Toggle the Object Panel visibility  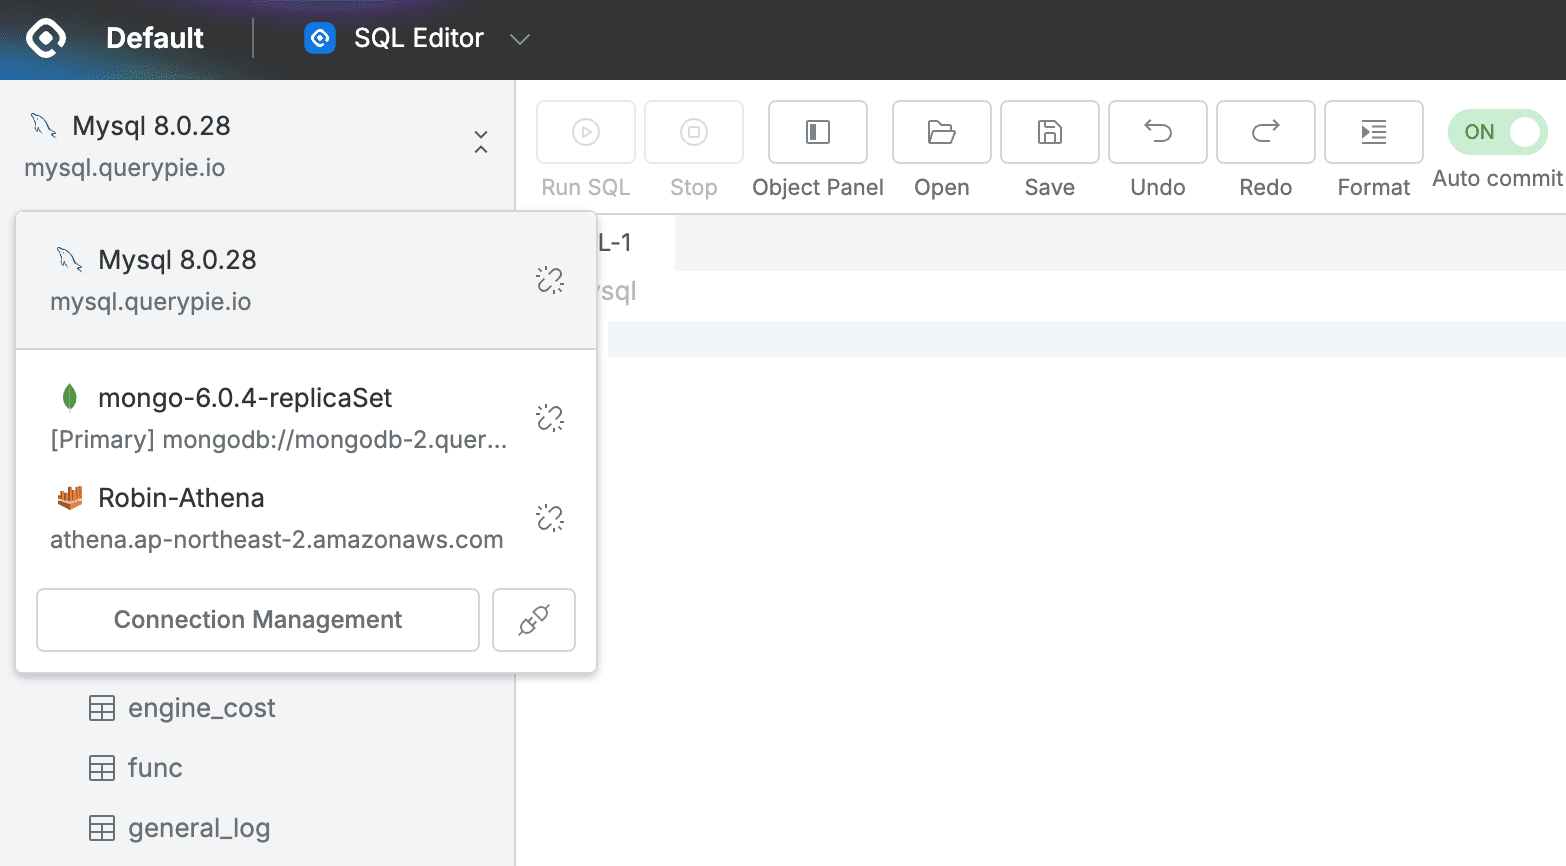pyautogui.click(x=817, y=132)
